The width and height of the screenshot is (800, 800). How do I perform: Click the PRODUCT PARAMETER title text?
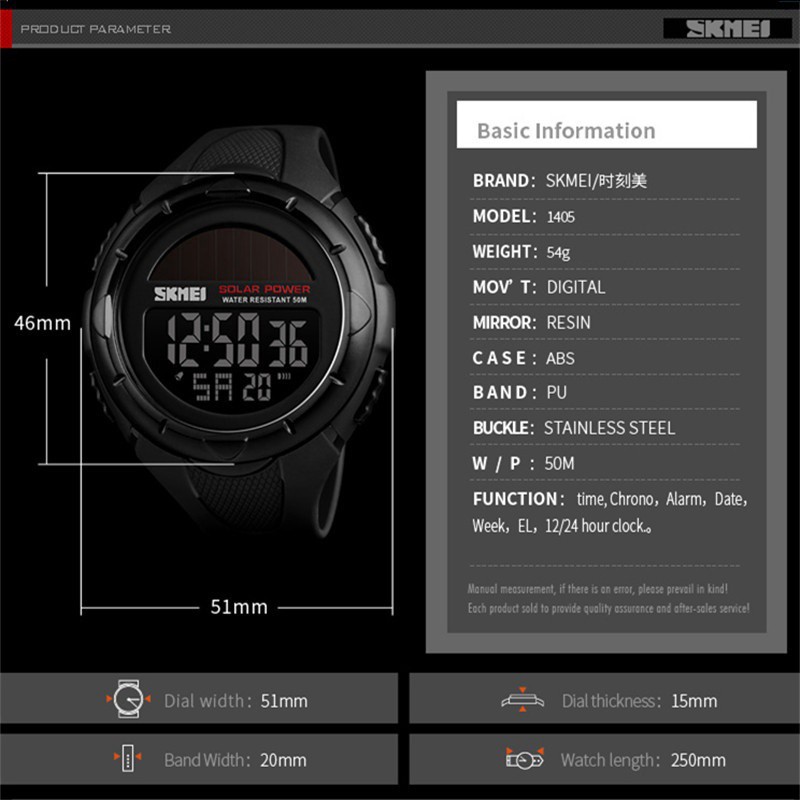point(96,29)
